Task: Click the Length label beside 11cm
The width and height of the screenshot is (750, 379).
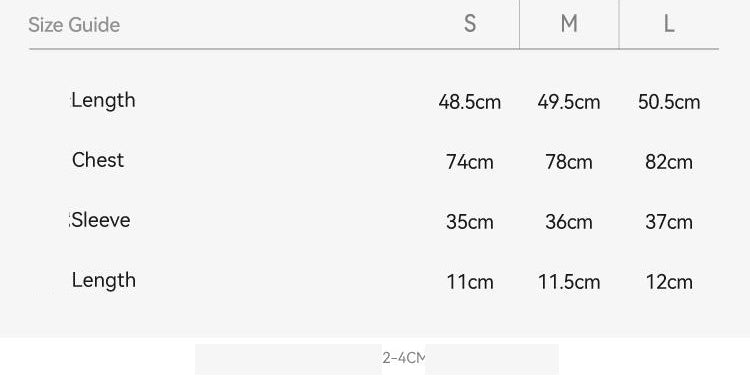Action: click(x=104, y=280)
